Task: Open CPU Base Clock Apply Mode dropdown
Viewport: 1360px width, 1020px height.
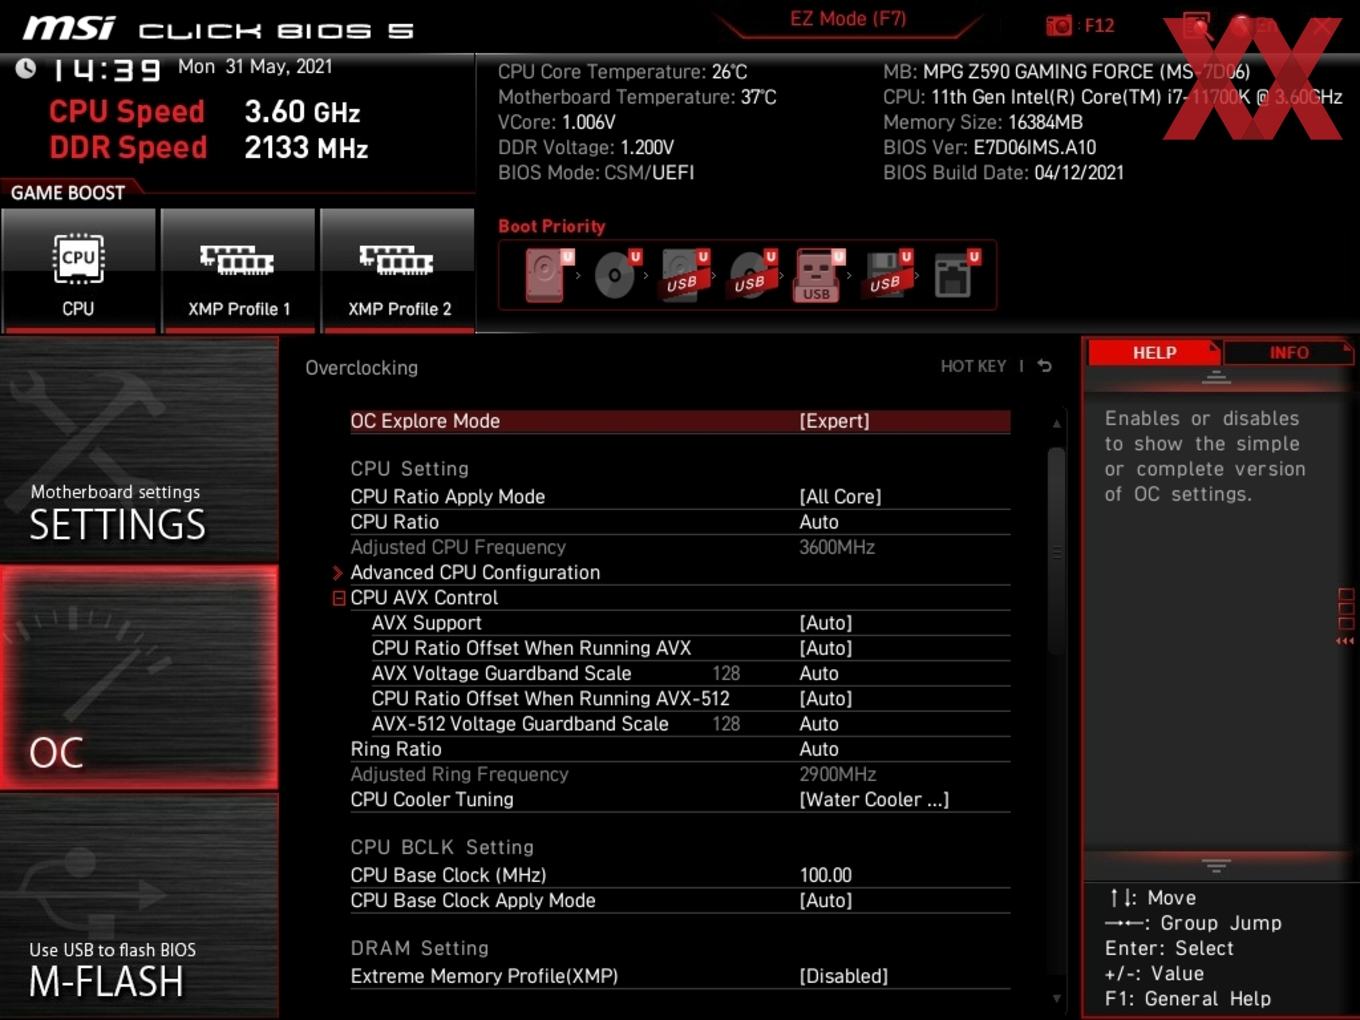Action: (680, 900)
